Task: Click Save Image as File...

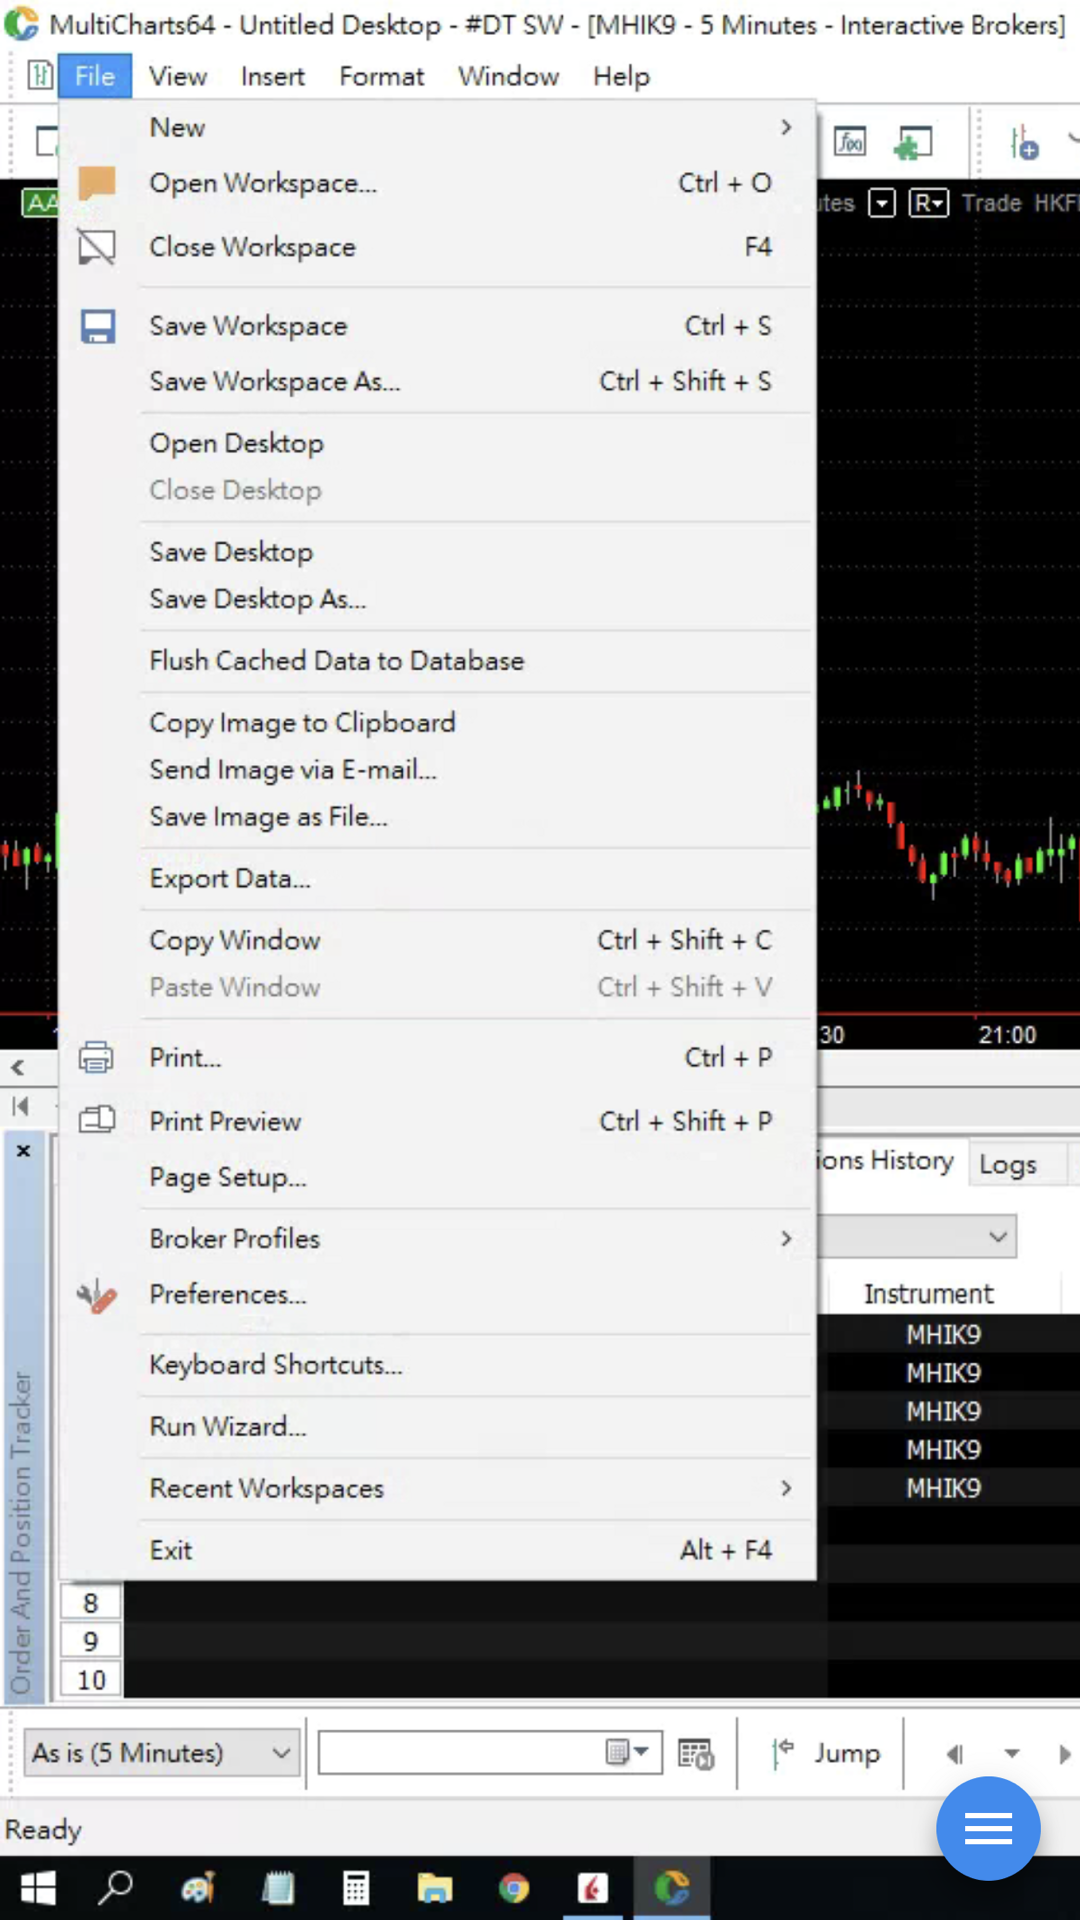Action: coord(438,817)
